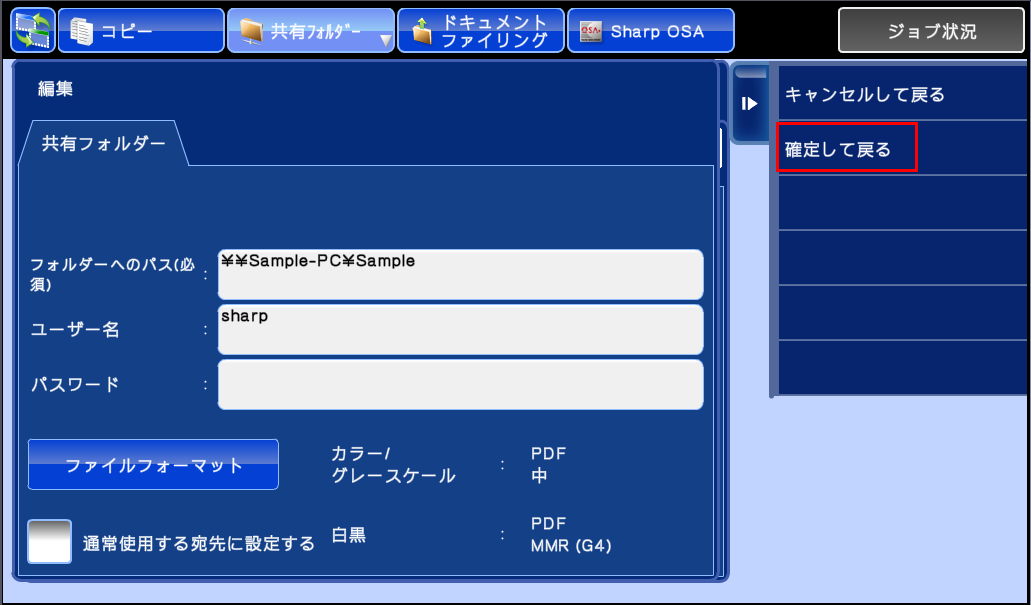1031x605 pixels.
Task: Click the フォルダーへのパス input field
Action: pyautogui.click(x=460, y=274)
